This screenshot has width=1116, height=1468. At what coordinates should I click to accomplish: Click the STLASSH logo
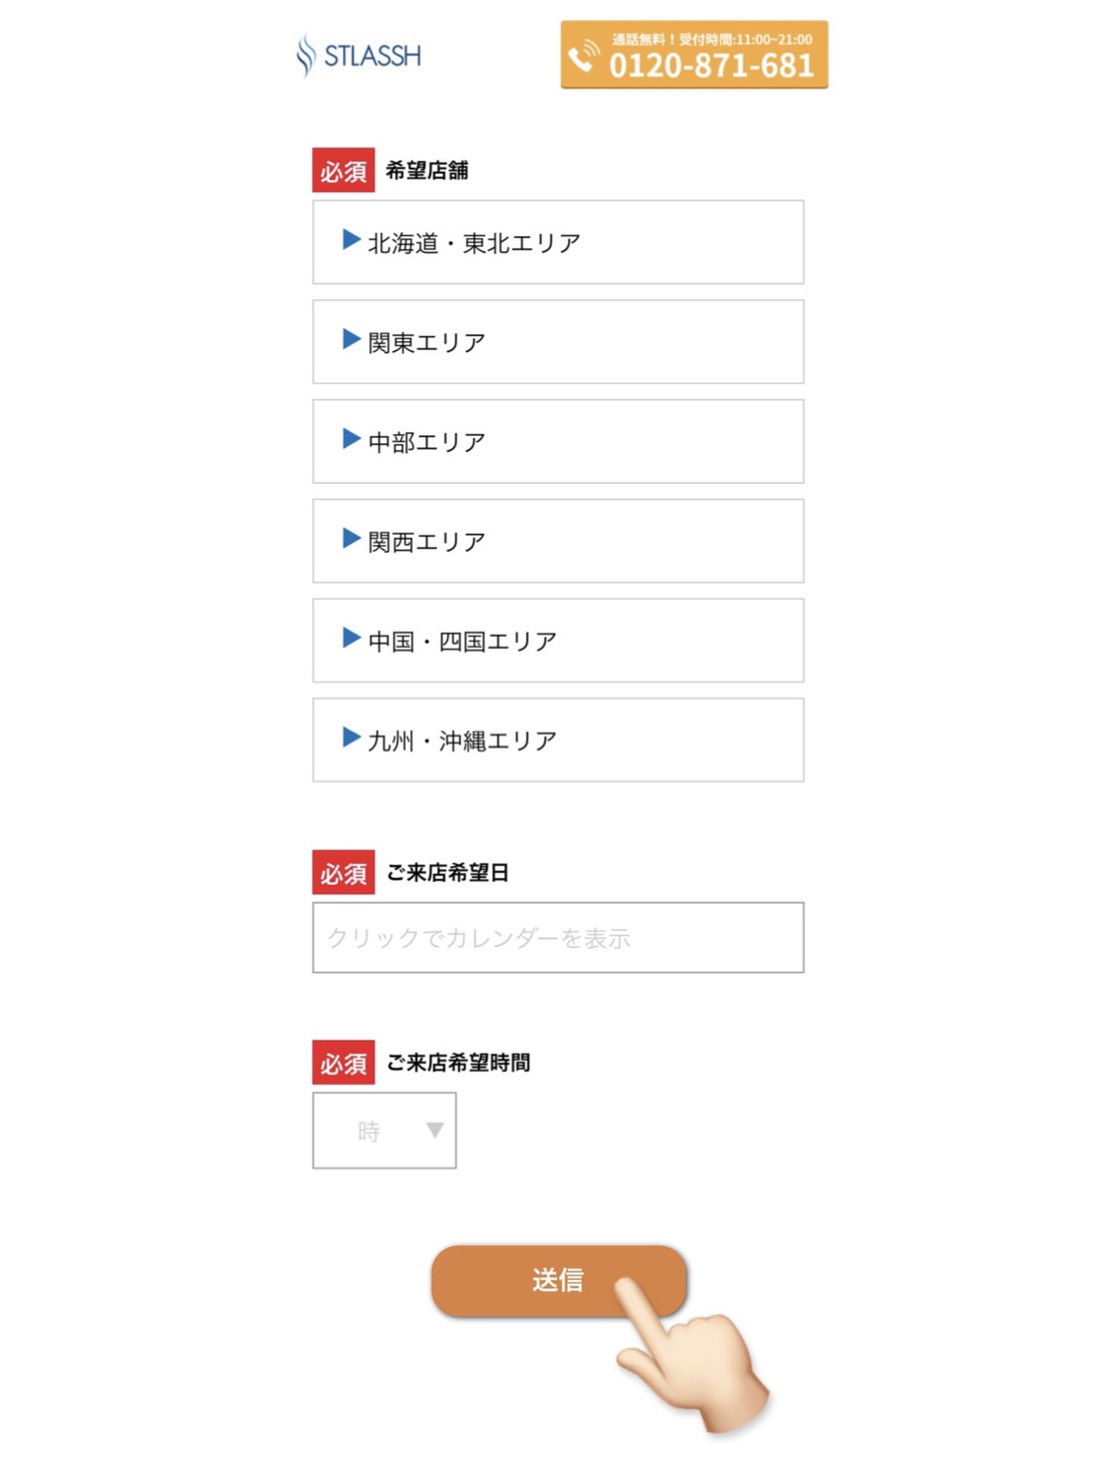(x=358, y=55)
